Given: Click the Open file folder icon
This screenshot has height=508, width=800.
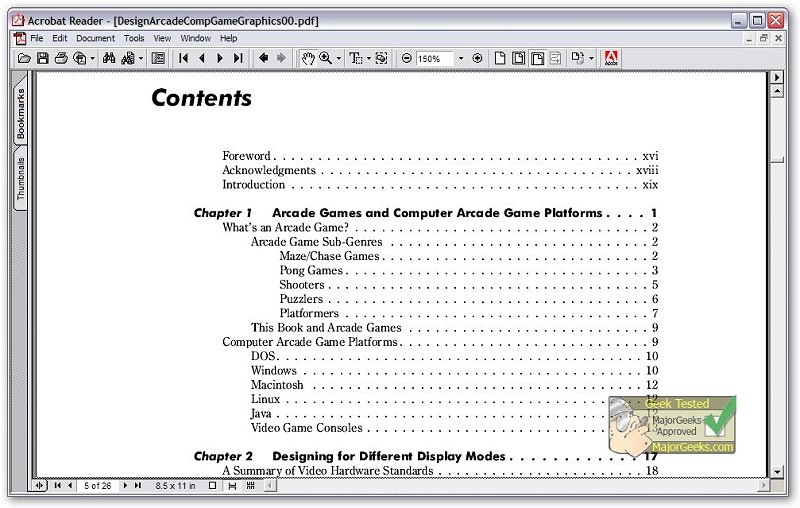Looking at the screenshot, I should click(x=24, y=58).
